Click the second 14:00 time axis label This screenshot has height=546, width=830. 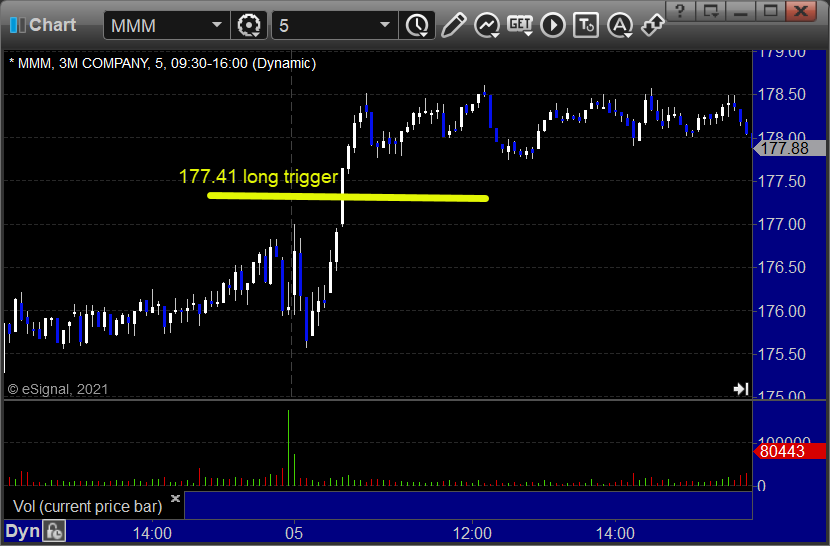(x=615, y=533)
